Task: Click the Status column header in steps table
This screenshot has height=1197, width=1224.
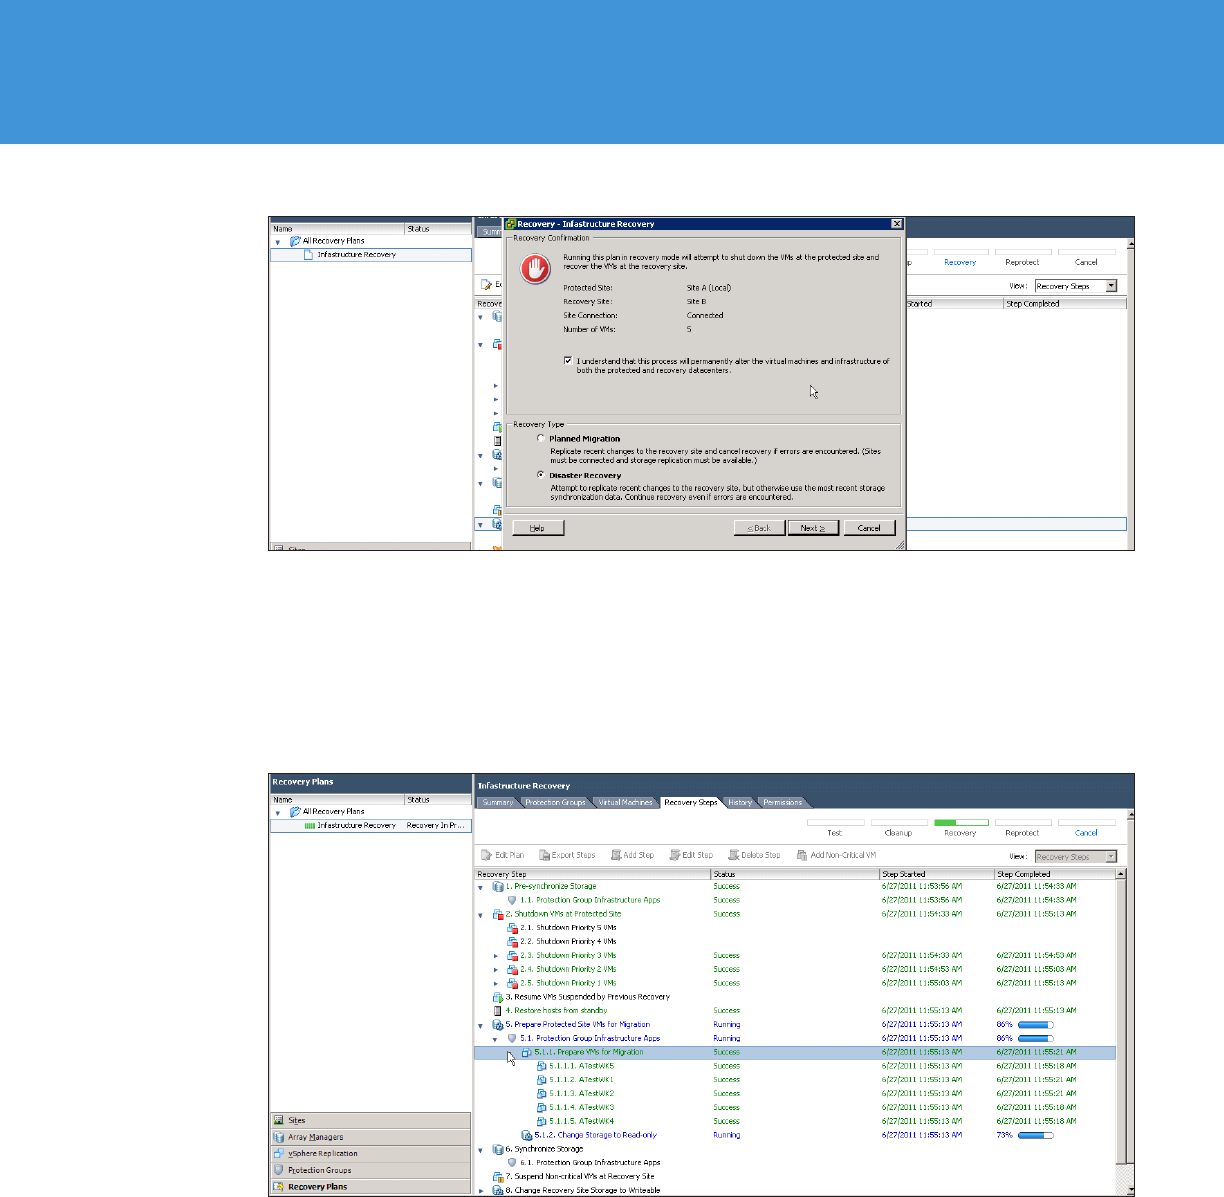Action: click(795, 874)
